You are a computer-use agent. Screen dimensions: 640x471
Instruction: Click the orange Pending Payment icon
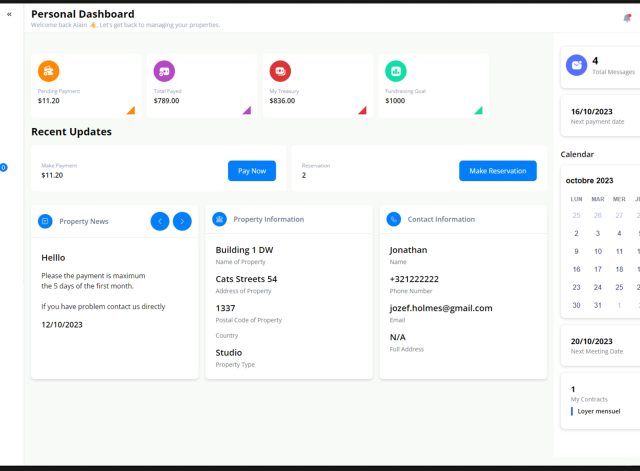[49, 71]
